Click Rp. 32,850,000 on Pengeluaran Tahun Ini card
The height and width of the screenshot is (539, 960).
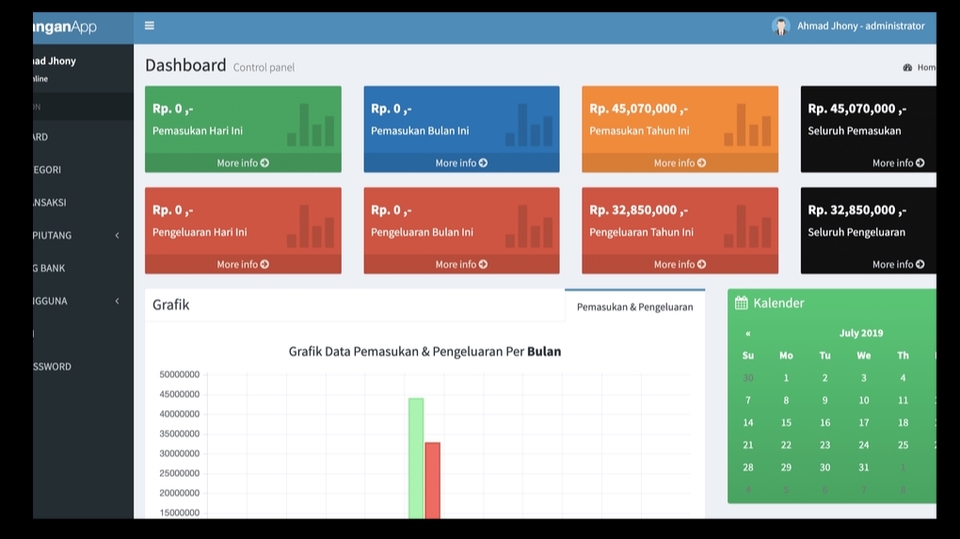click(x=639, y=210)
